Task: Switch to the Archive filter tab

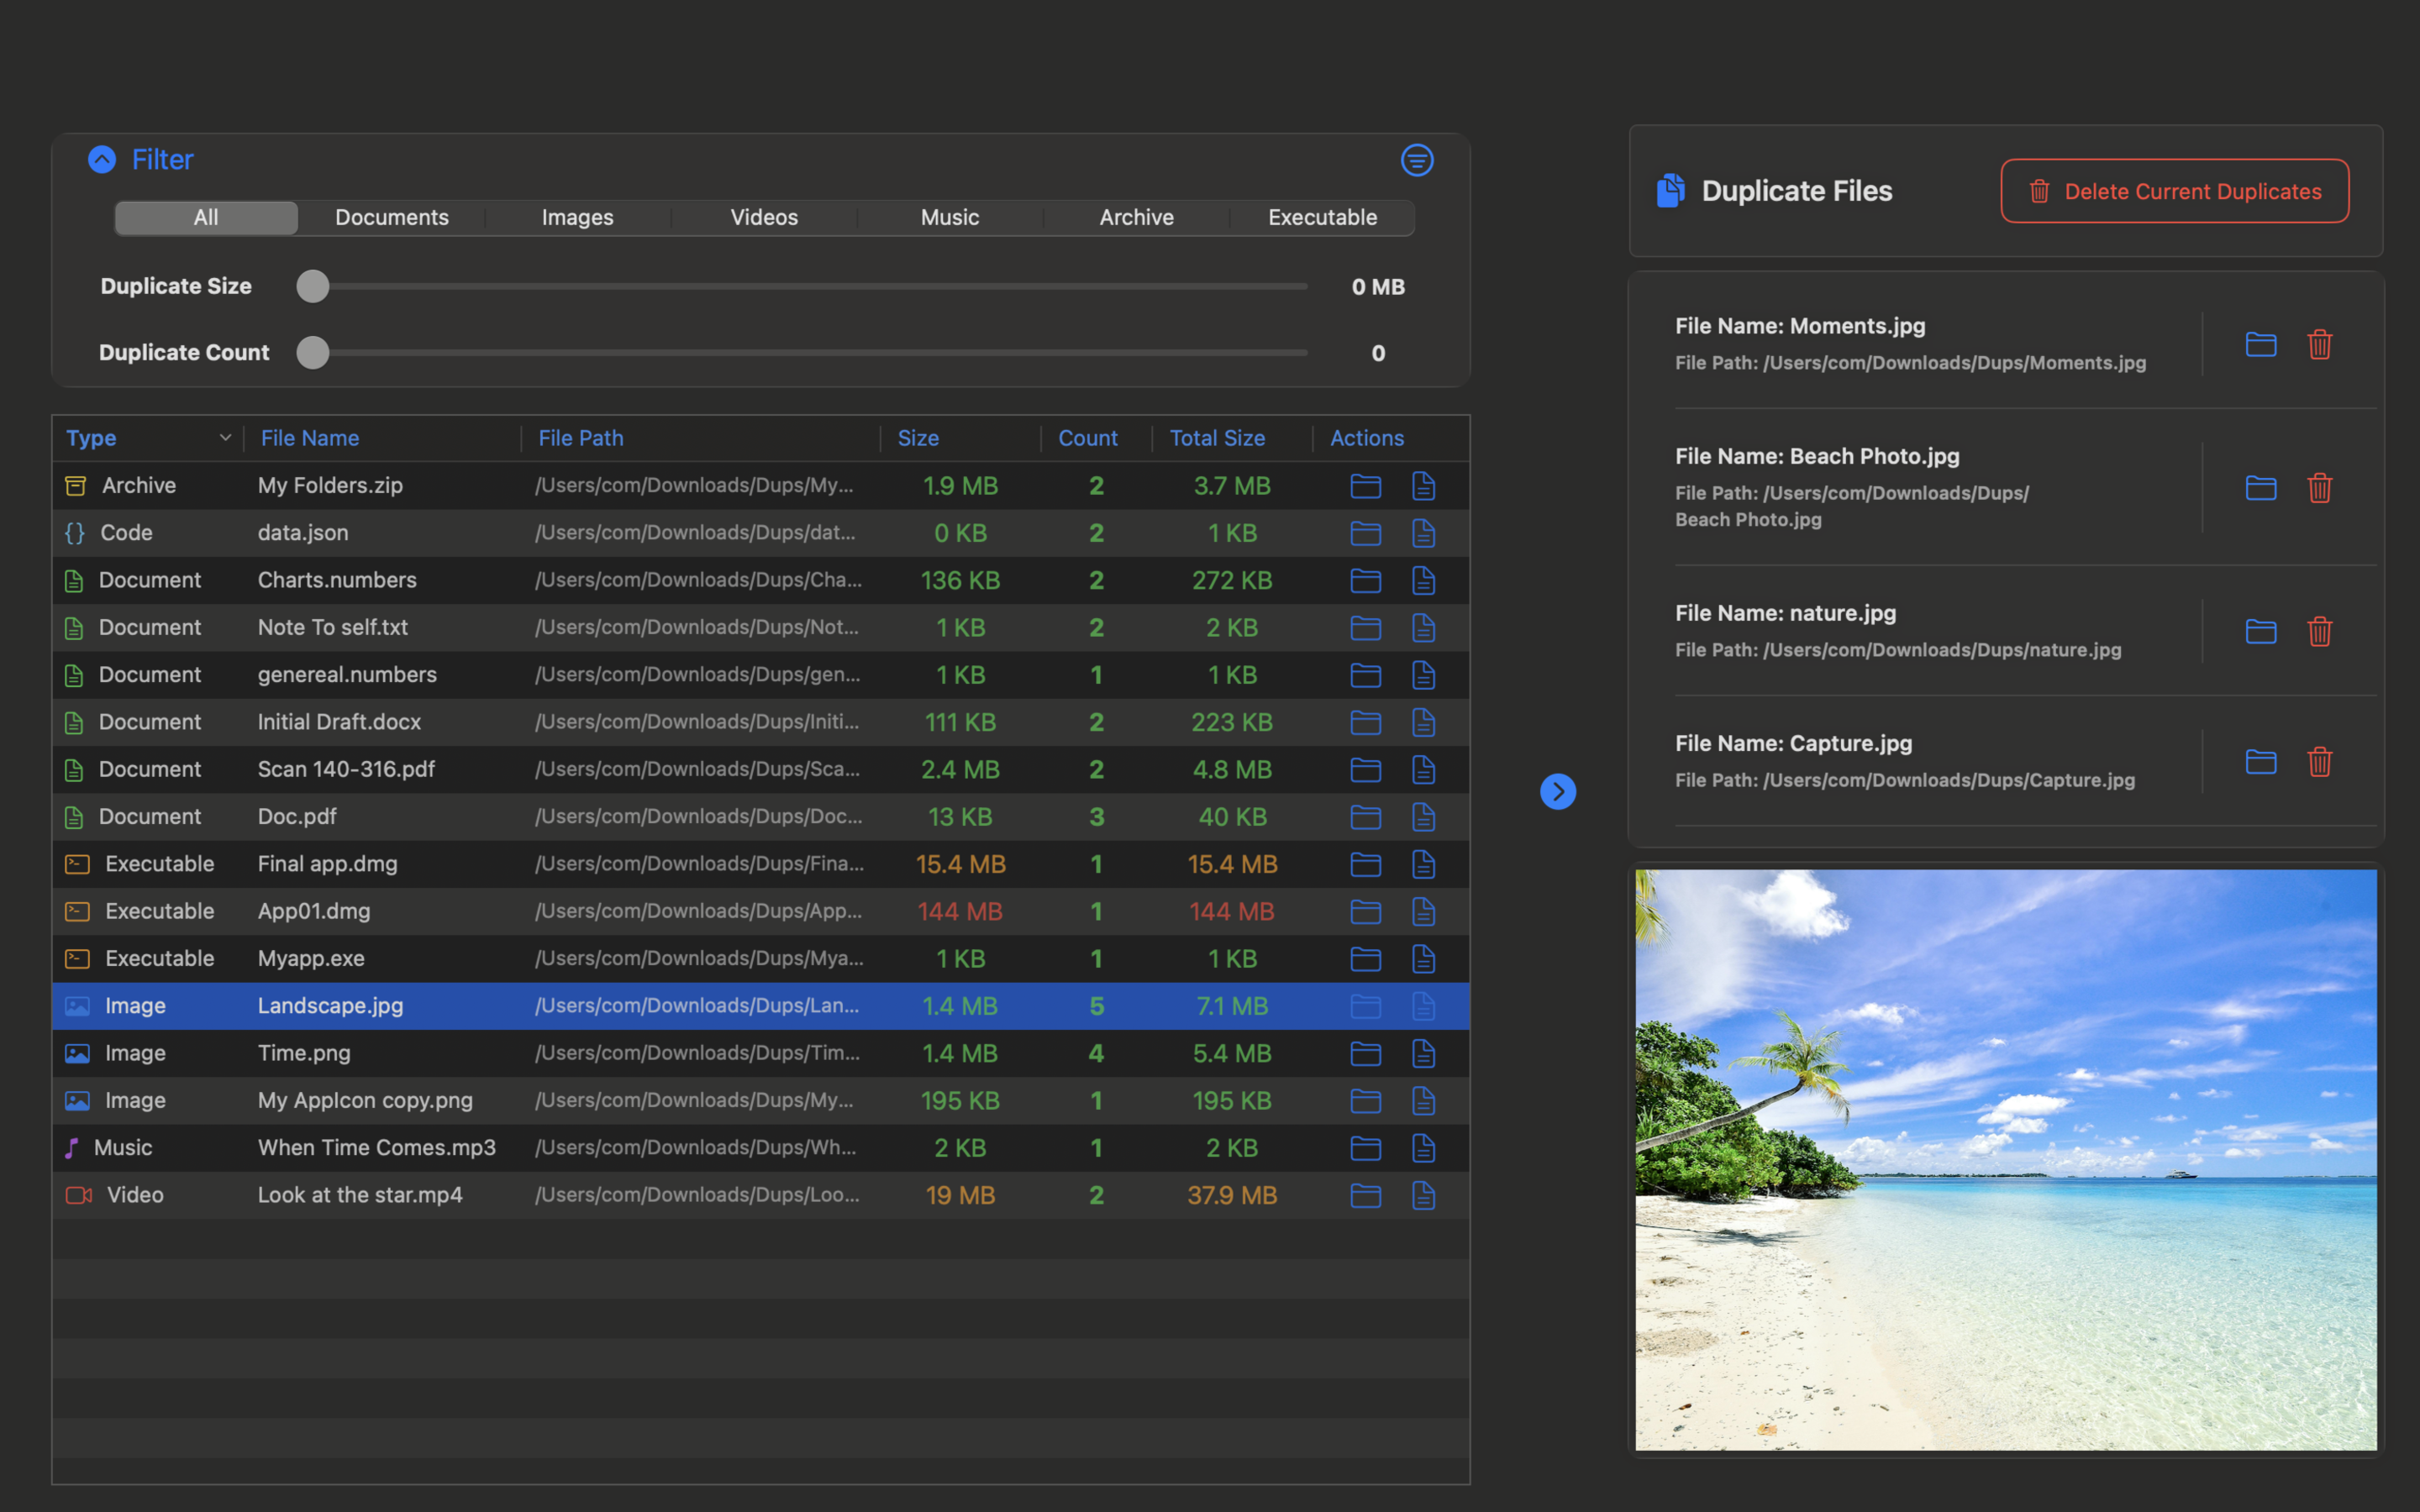Action: click(x=1137, y=217)
